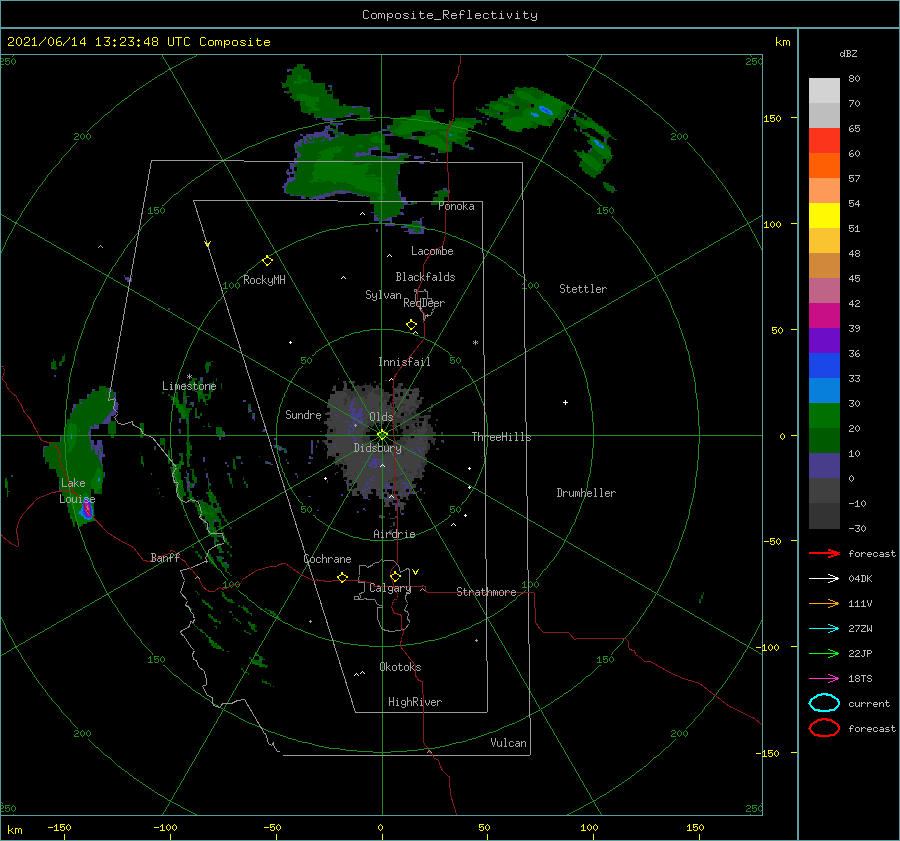900x841 pixels.
Task: Click the asterisk marker above Limestone
Action: [x=189, y=377]
